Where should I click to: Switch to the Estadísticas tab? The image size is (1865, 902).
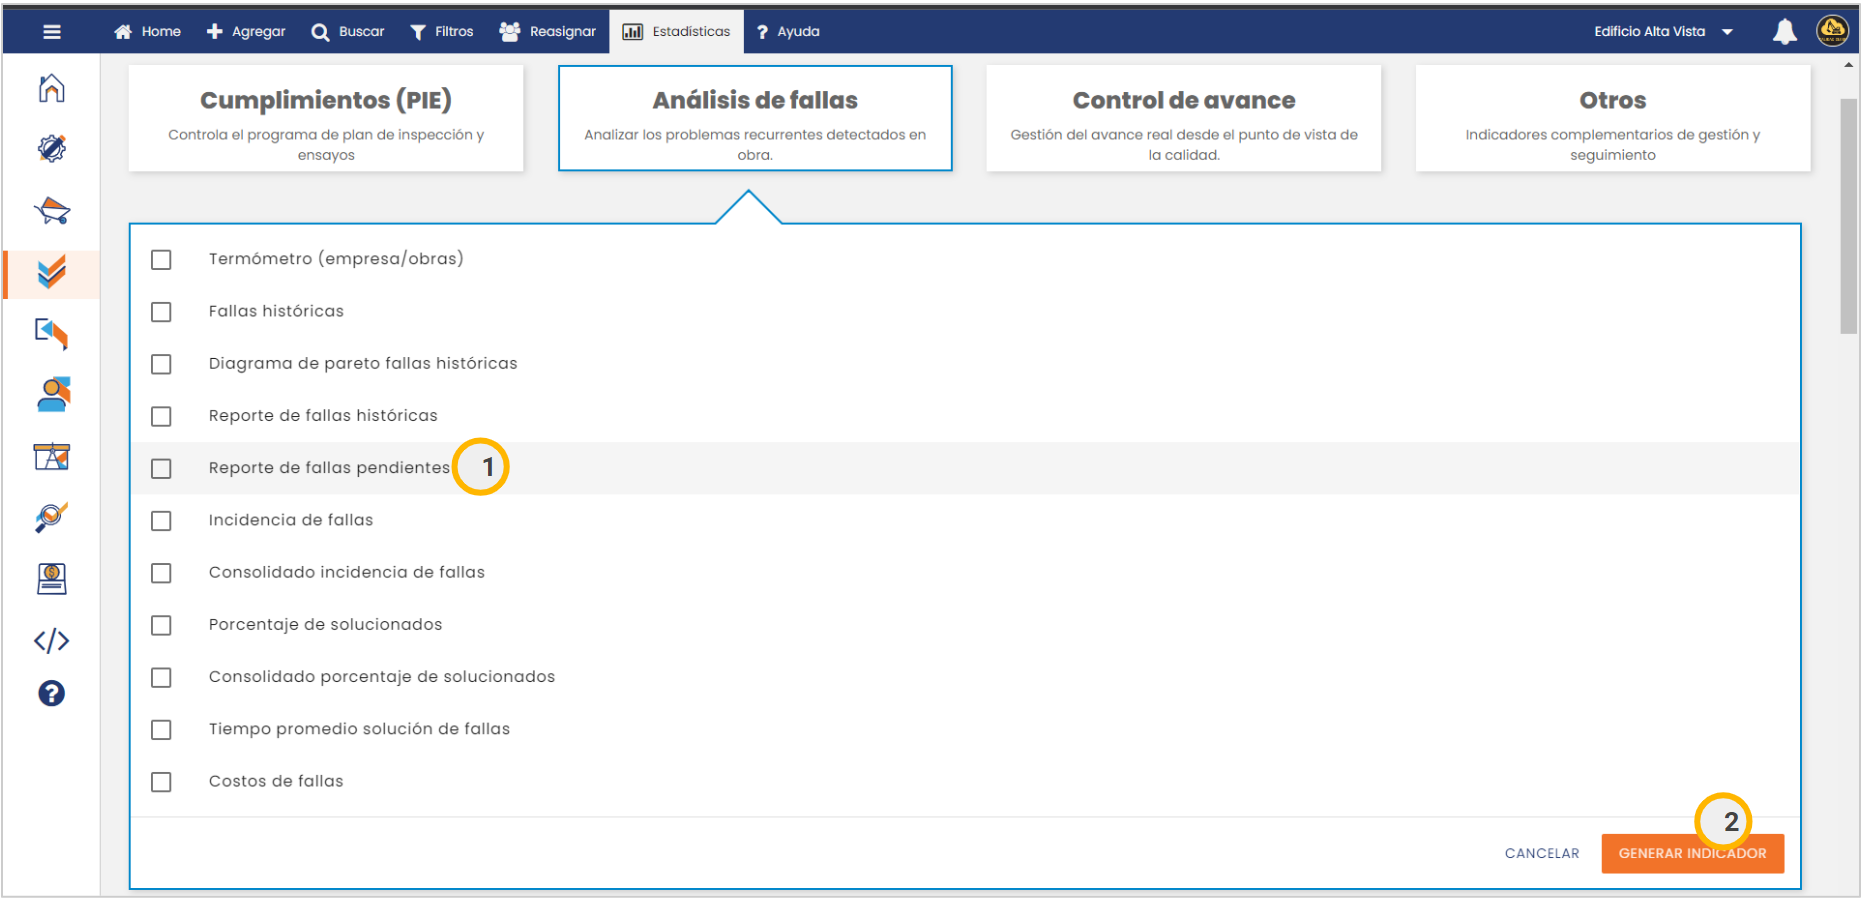click(677, 32)
